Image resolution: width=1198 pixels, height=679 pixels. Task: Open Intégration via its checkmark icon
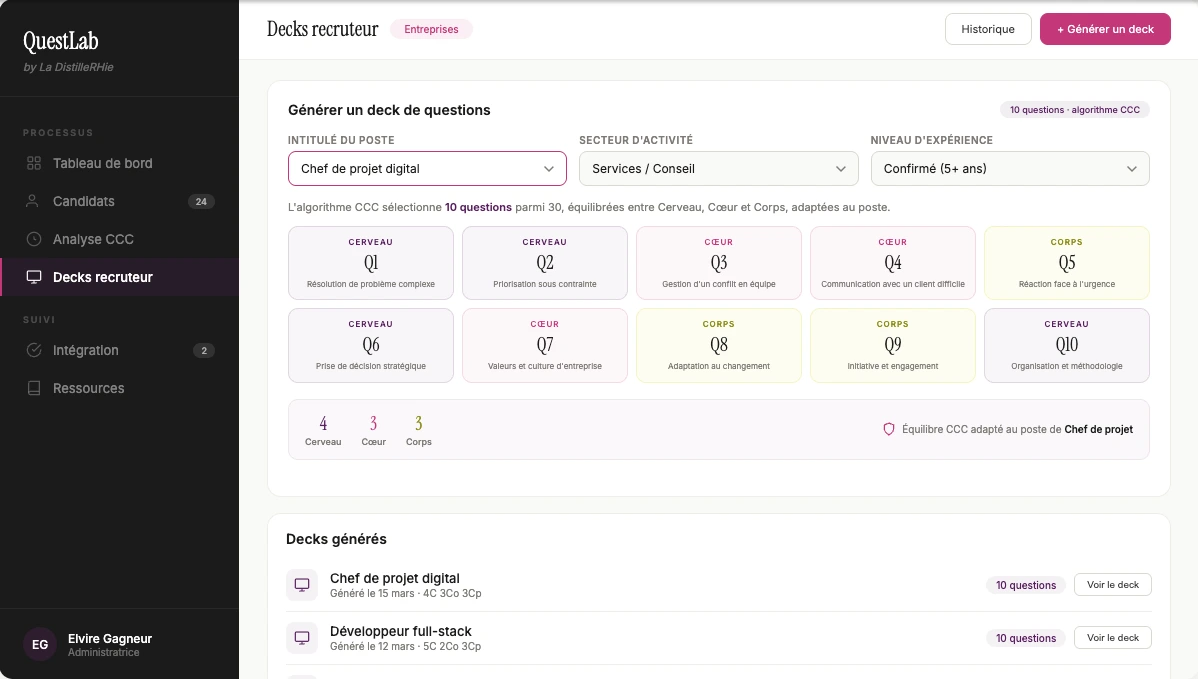pyautogui.click(x=35, y=351)
